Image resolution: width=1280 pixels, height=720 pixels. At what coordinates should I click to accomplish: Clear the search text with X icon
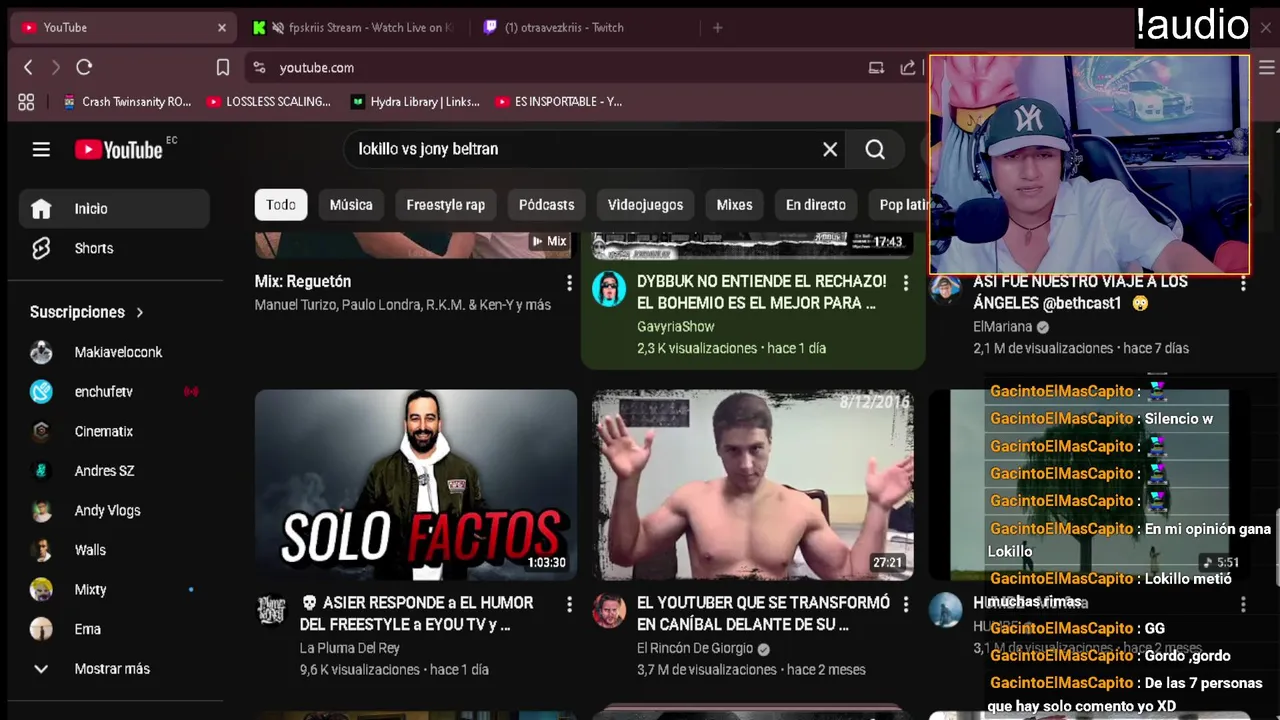pyautogui.click(x=830, y=149)
